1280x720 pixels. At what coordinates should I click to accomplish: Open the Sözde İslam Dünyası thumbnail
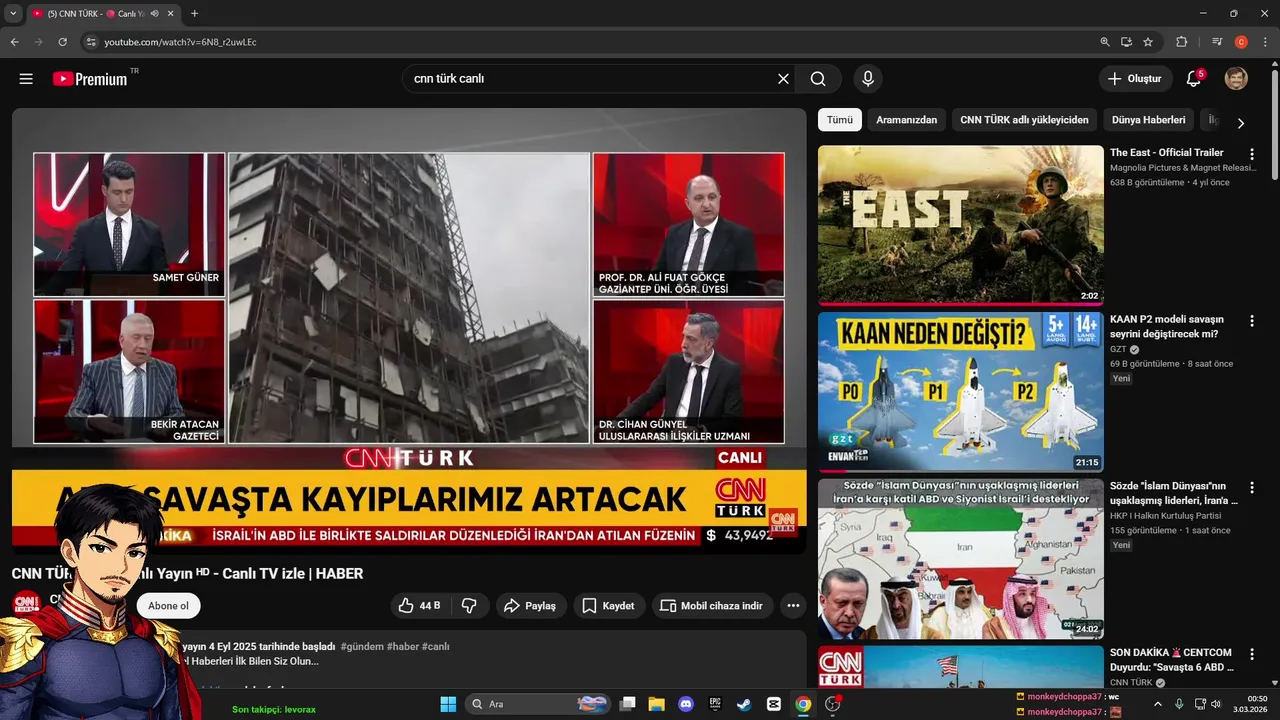(961, 559)
